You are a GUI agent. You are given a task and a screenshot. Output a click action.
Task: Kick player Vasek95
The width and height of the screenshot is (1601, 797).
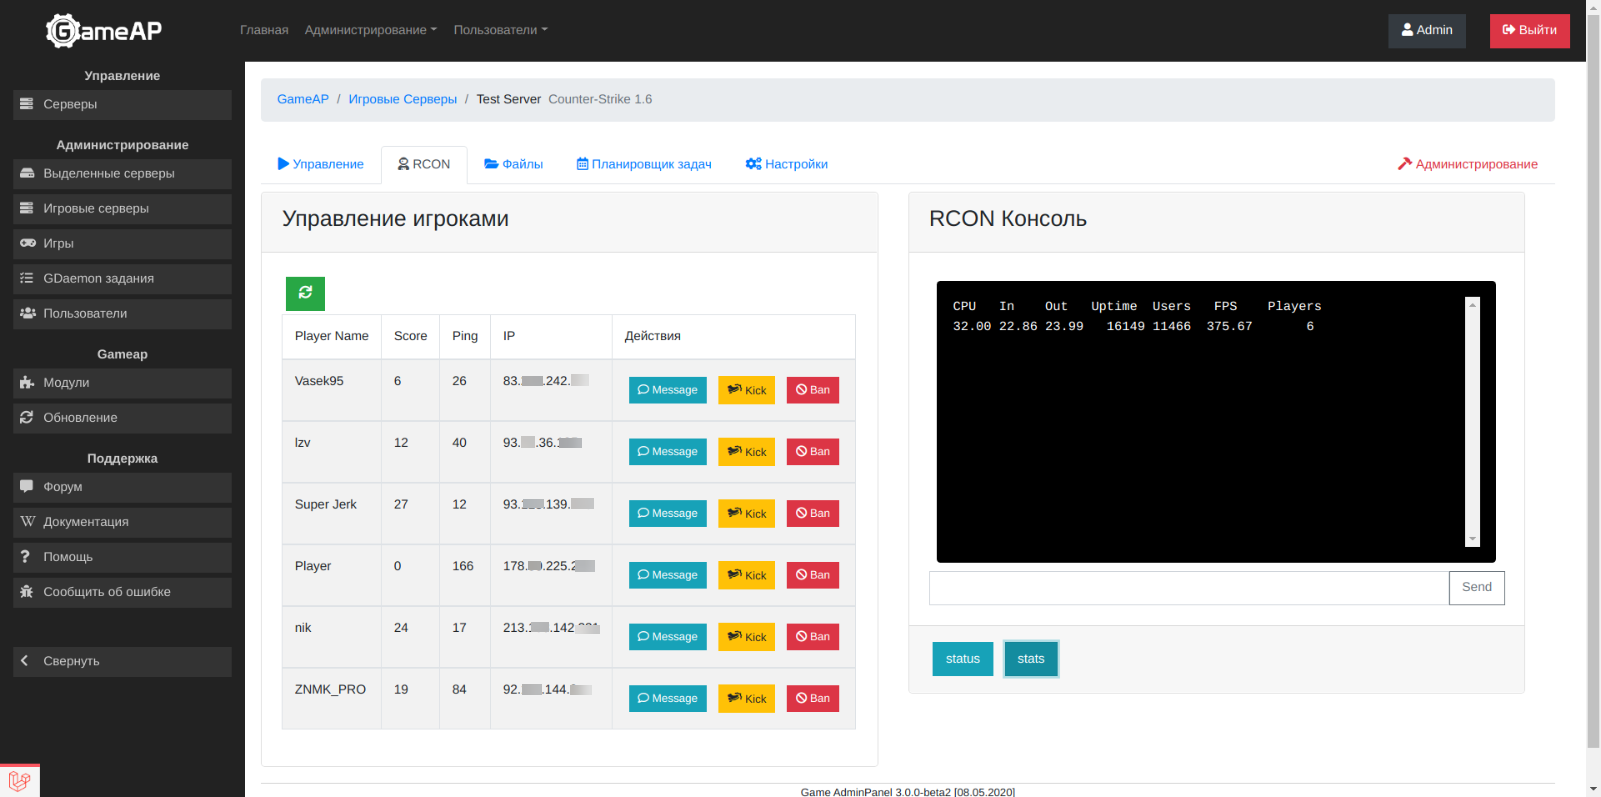point(746,390)
